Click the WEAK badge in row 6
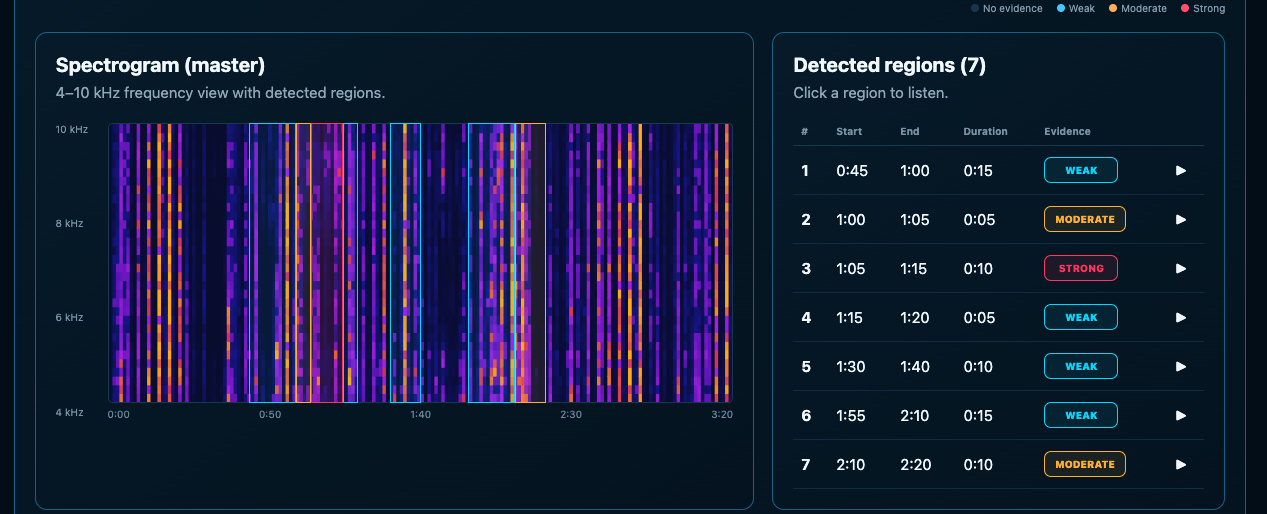 coord(1081,415)
